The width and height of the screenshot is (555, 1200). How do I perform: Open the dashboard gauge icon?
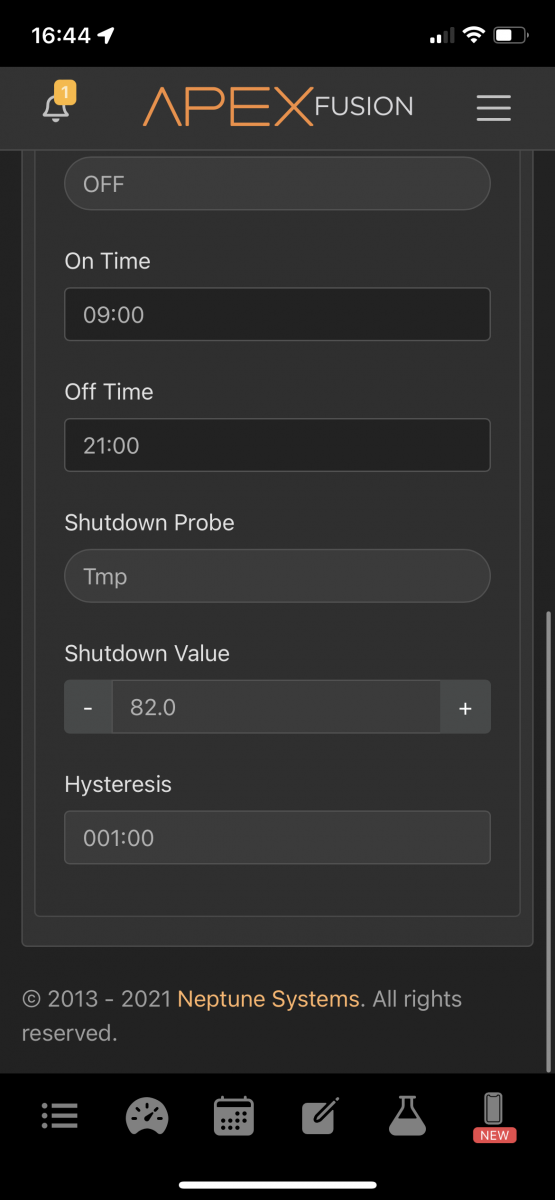point(147,1115)
